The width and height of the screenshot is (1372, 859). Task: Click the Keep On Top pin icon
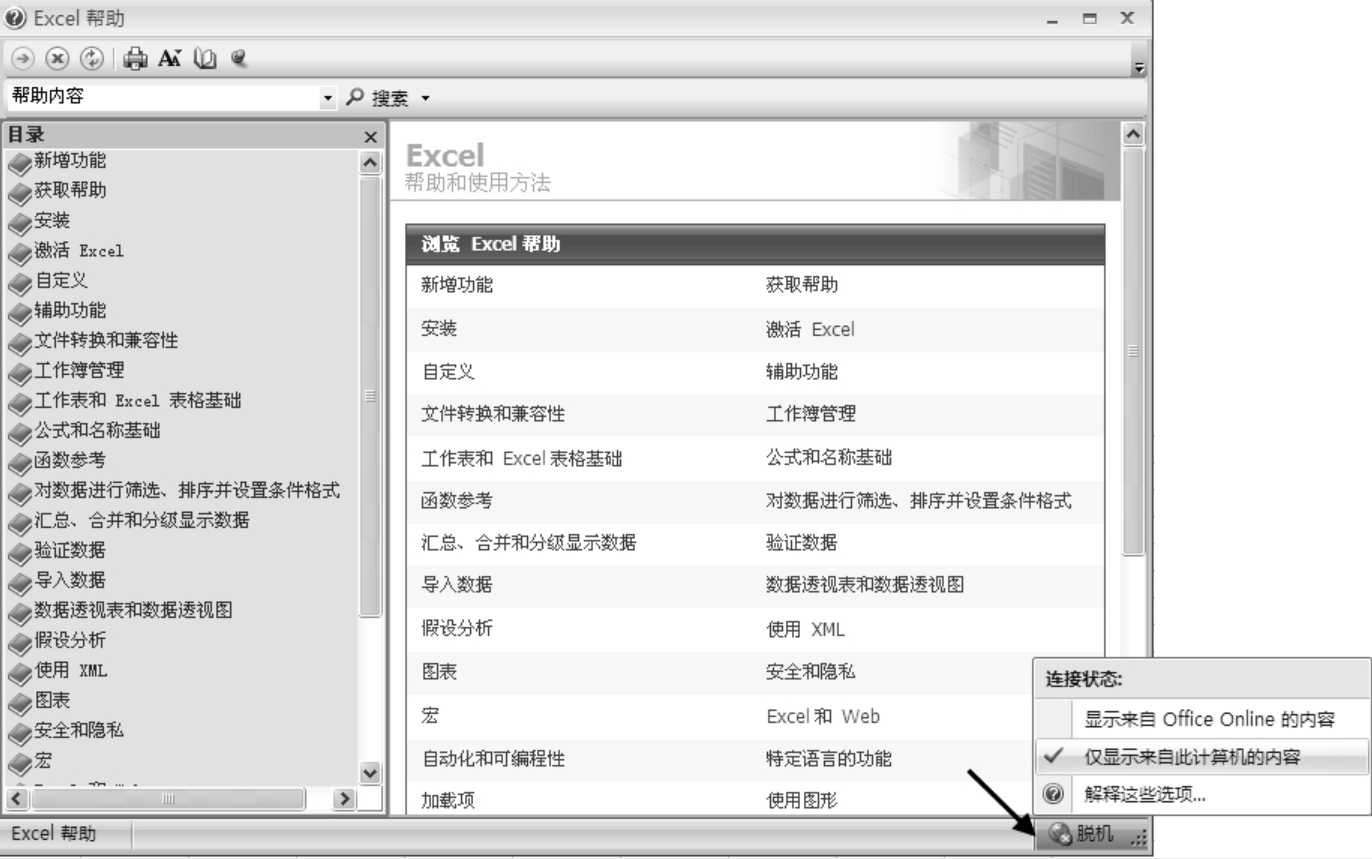pyautogui.click(x=238, y=60)
